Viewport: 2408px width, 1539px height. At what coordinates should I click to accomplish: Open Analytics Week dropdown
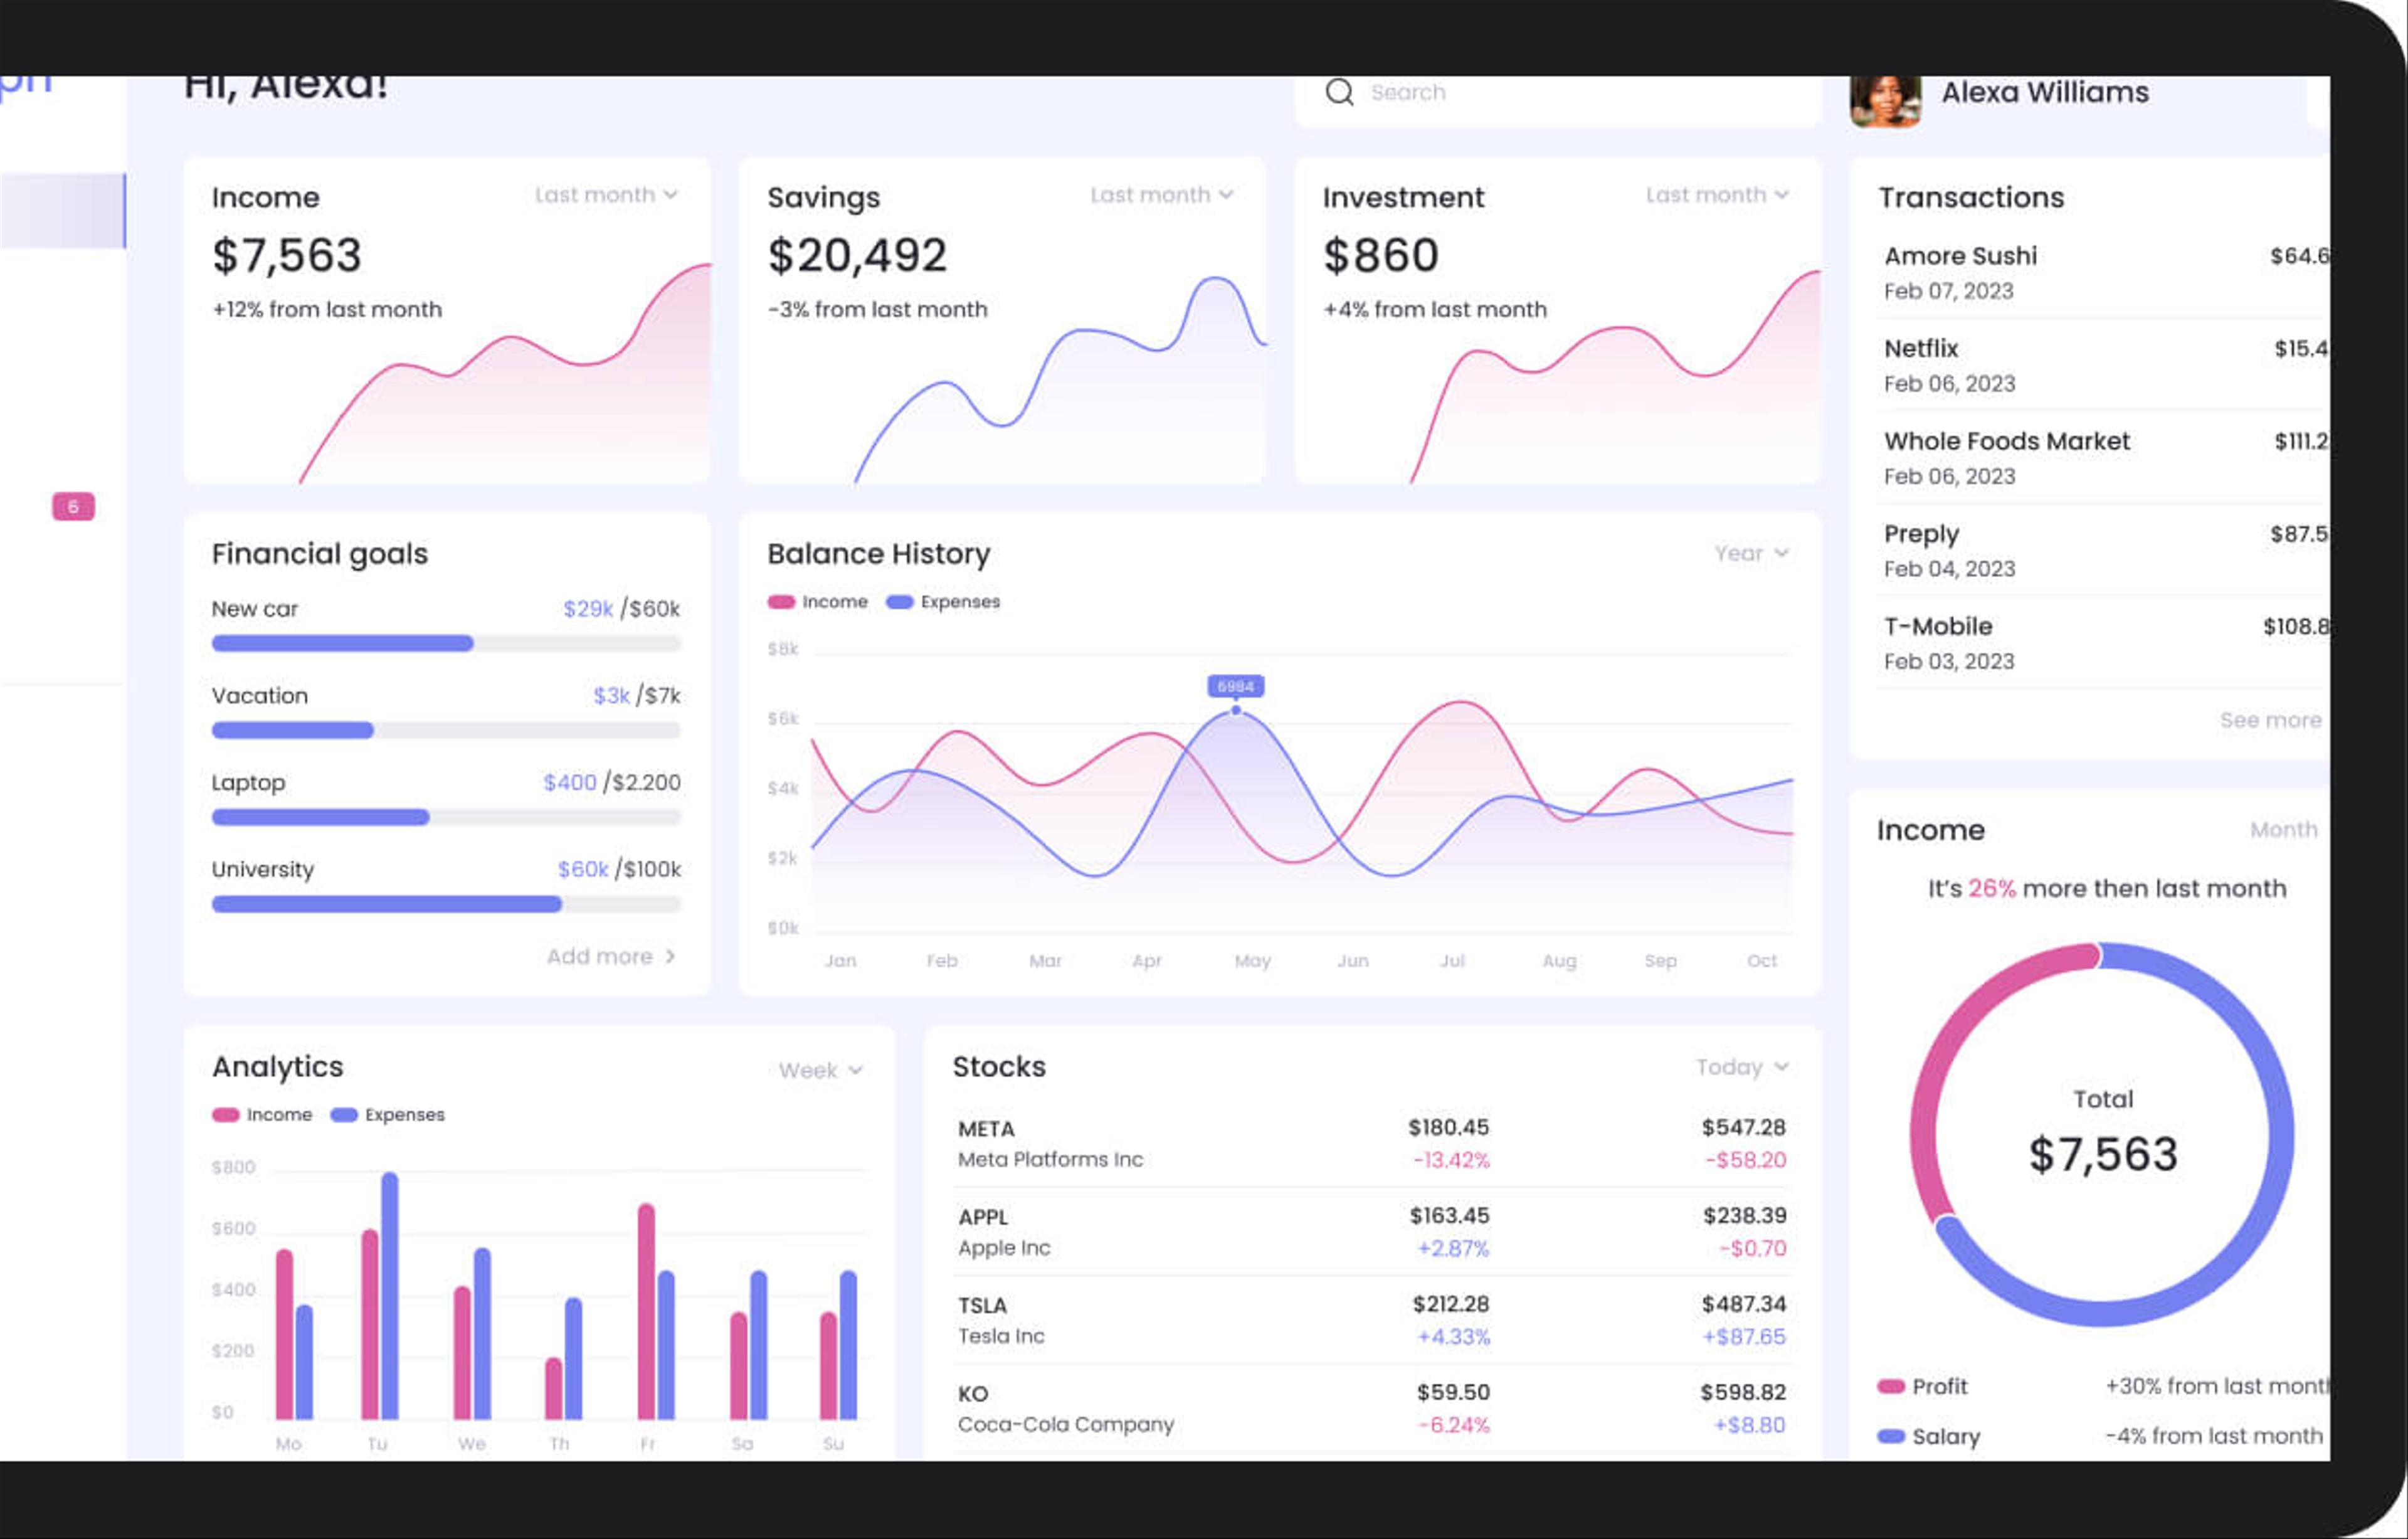pyautogui.click(x=820, y=1070)
